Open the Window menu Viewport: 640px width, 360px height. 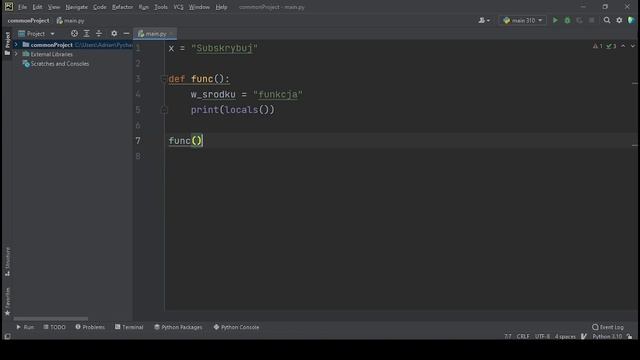(199, 7)
